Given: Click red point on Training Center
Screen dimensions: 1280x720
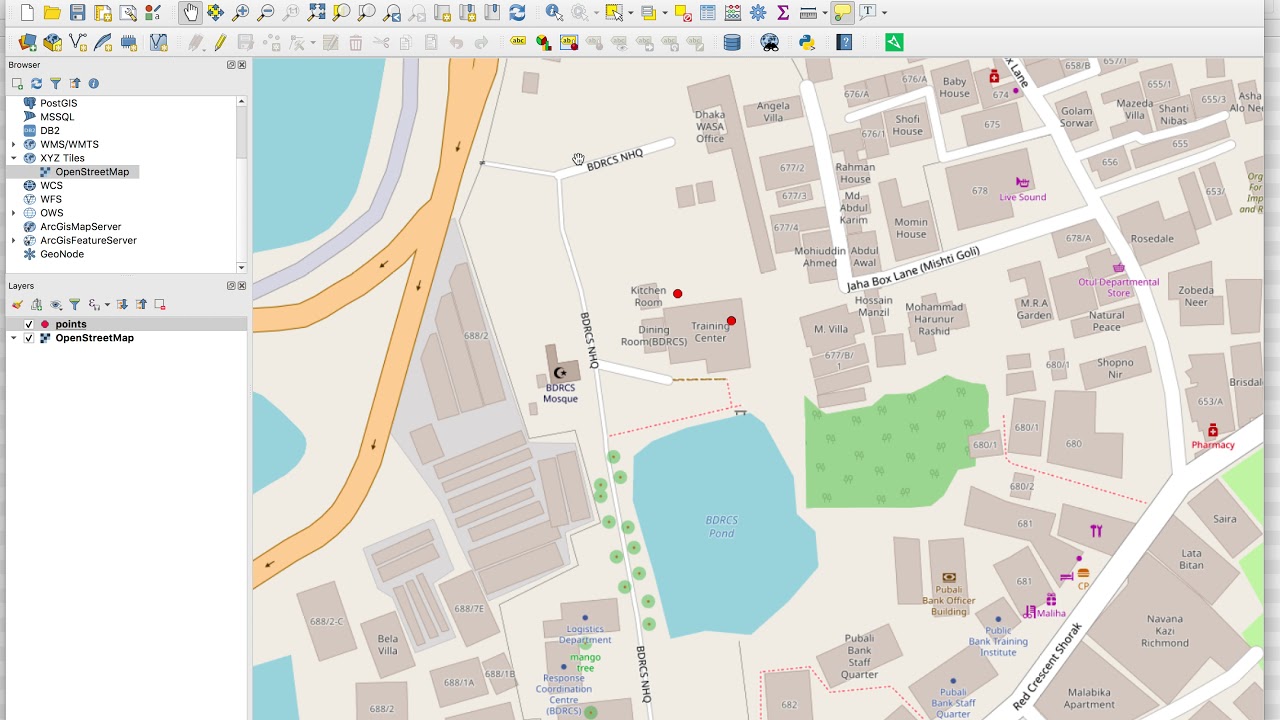Looking at the screenshot, I should pos(731,321).
